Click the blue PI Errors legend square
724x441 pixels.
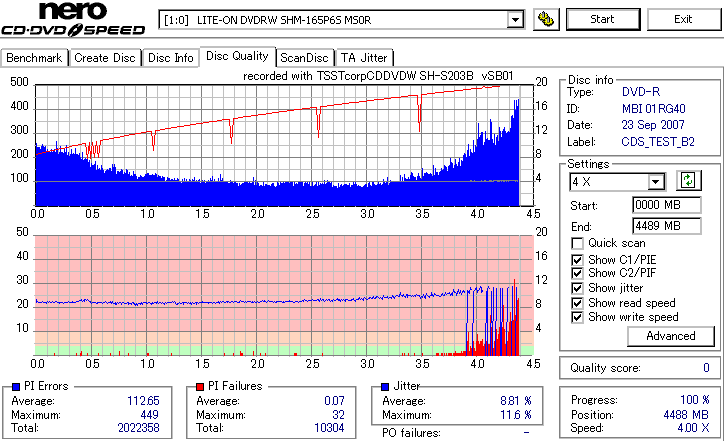[x=16, y=387]
